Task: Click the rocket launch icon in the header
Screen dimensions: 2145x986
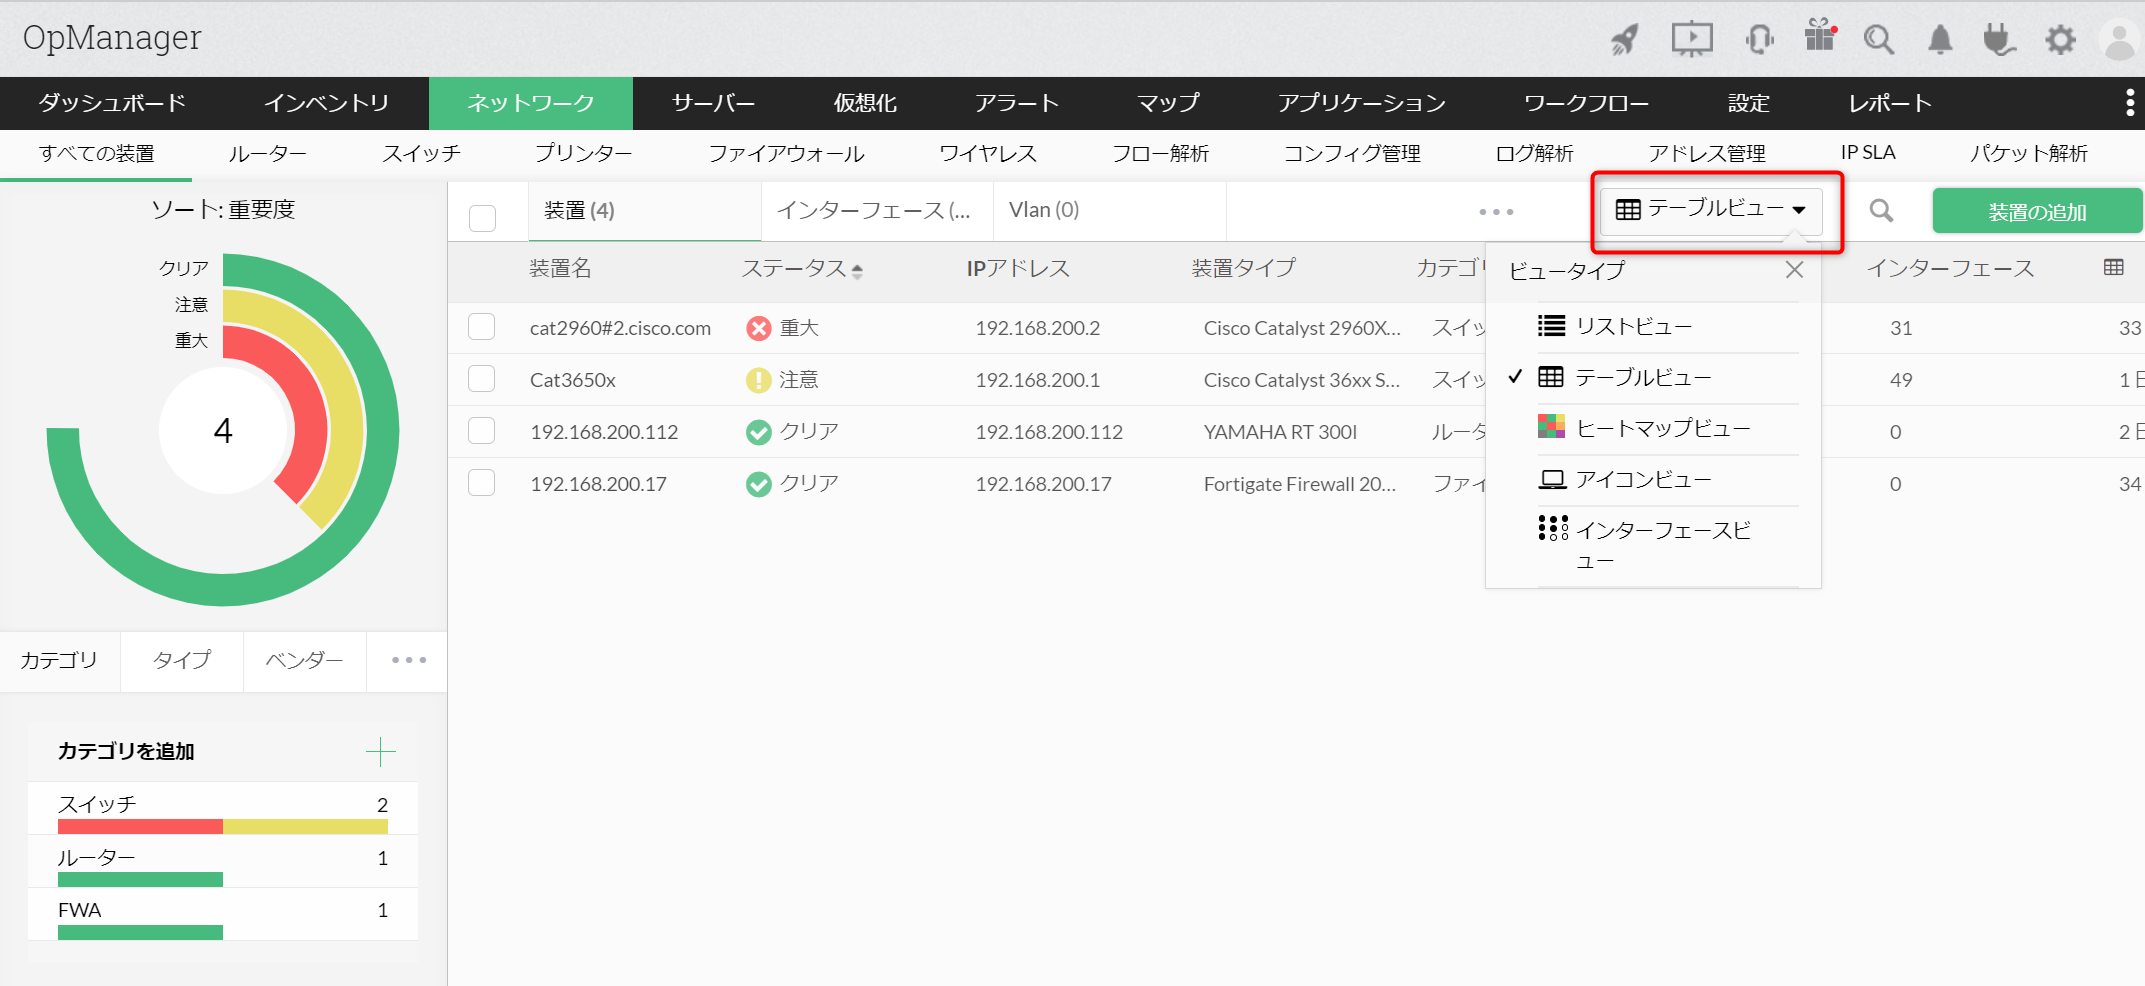Action: point(1623,38)
